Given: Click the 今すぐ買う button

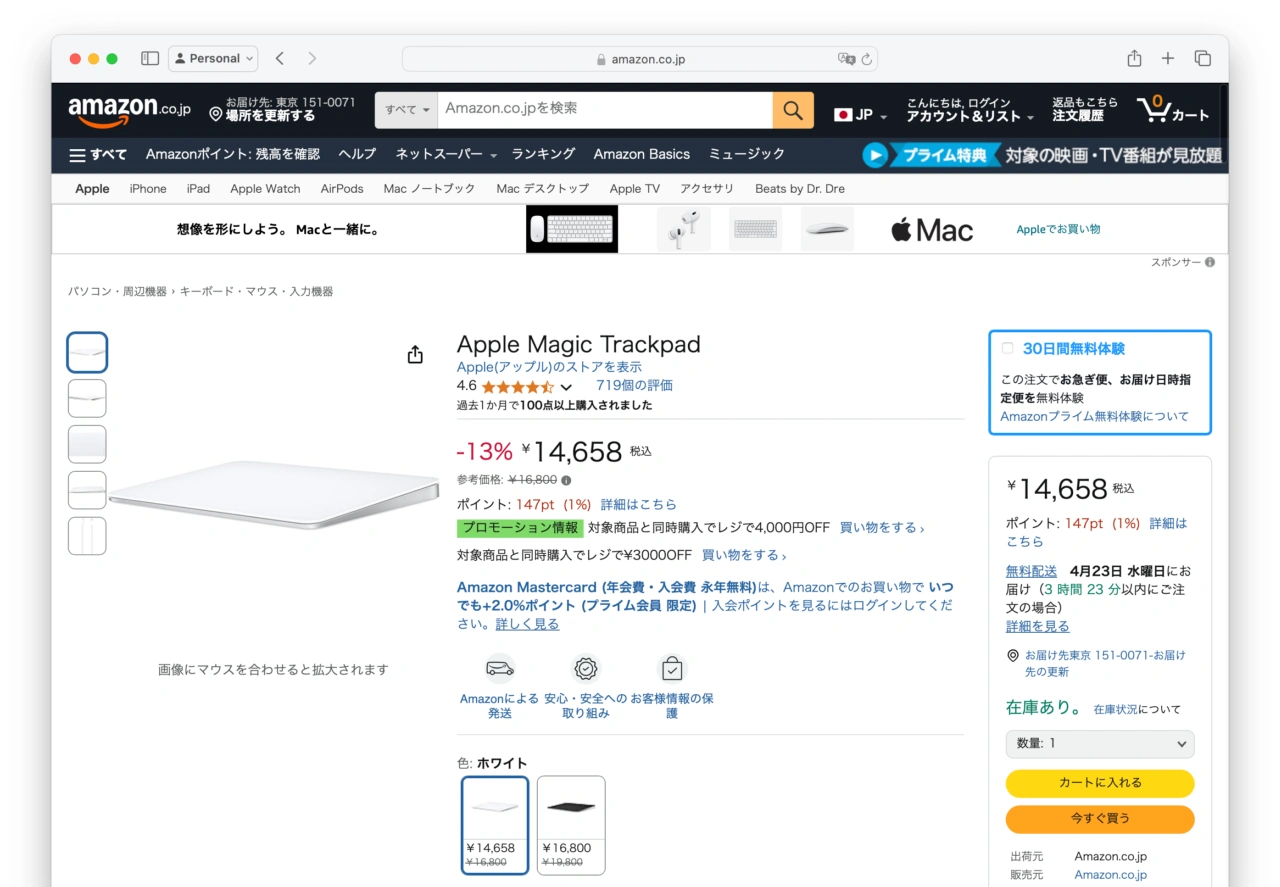Looking at the screenshot, I should (x=1099, y=819).
